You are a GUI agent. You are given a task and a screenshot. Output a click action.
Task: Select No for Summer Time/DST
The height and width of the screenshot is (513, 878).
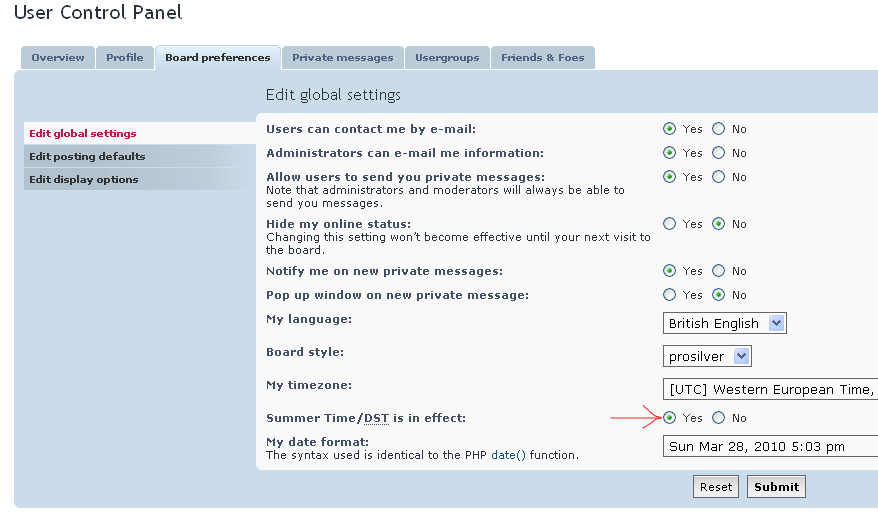(x=719, y=418)
